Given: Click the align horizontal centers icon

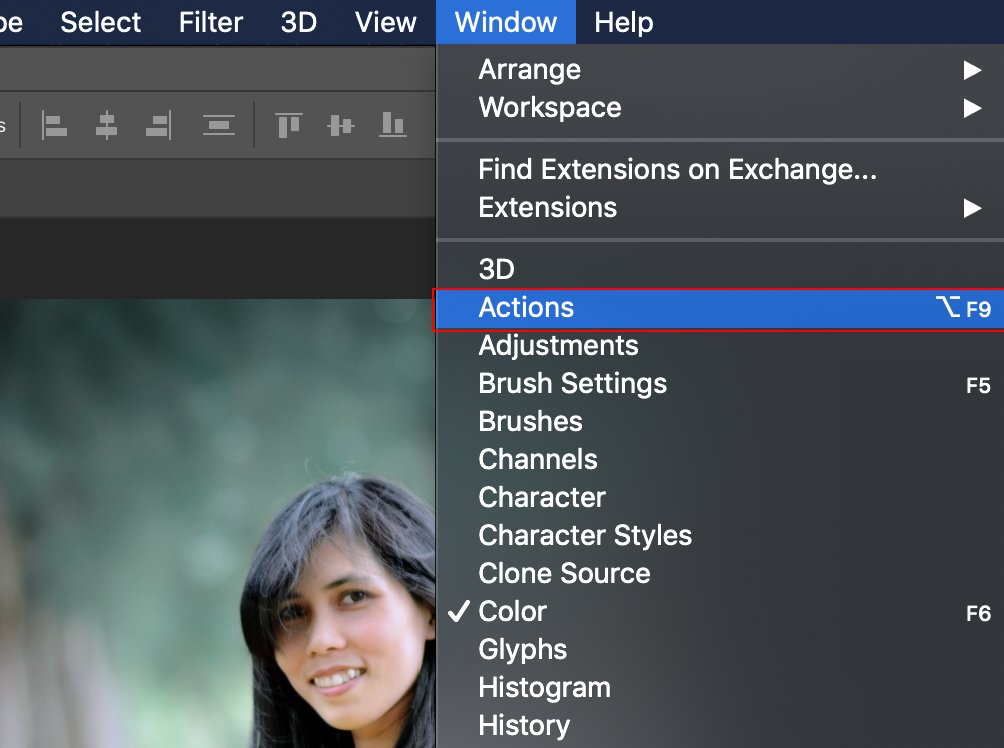Looking at the screenshot, I should 106,125.
